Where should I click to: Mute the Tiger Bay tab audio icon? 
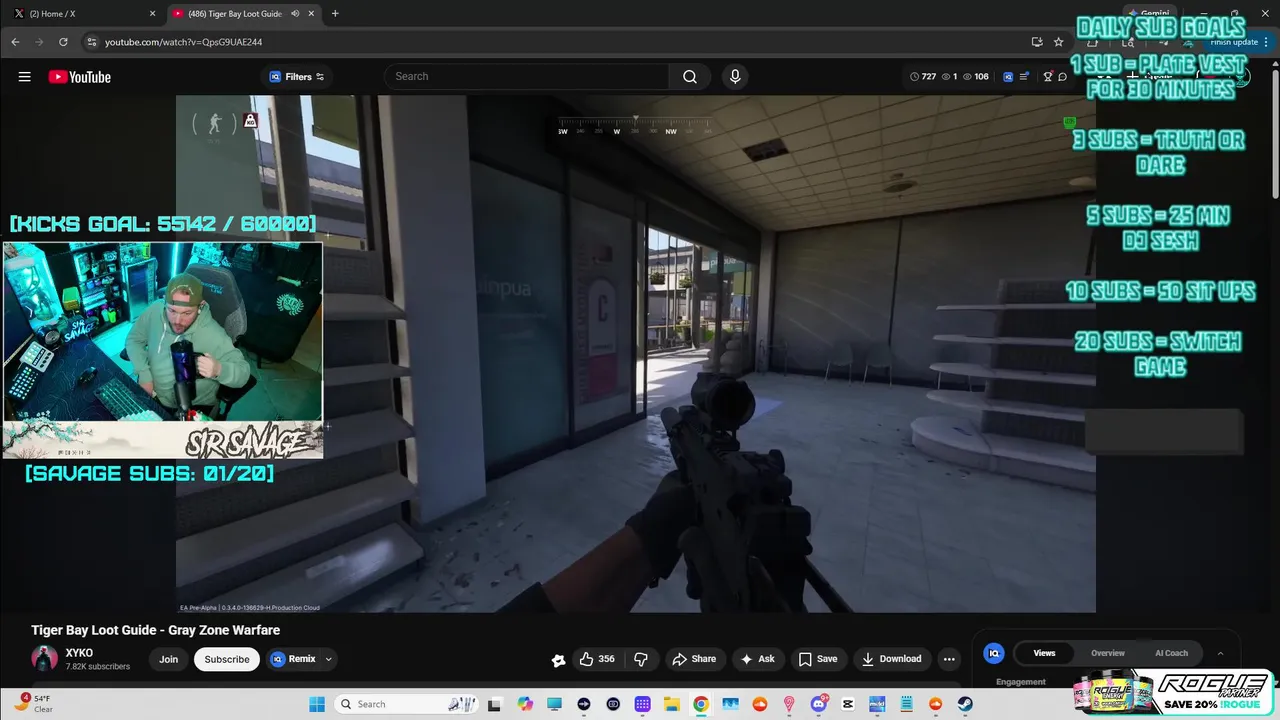pos(295,13)
